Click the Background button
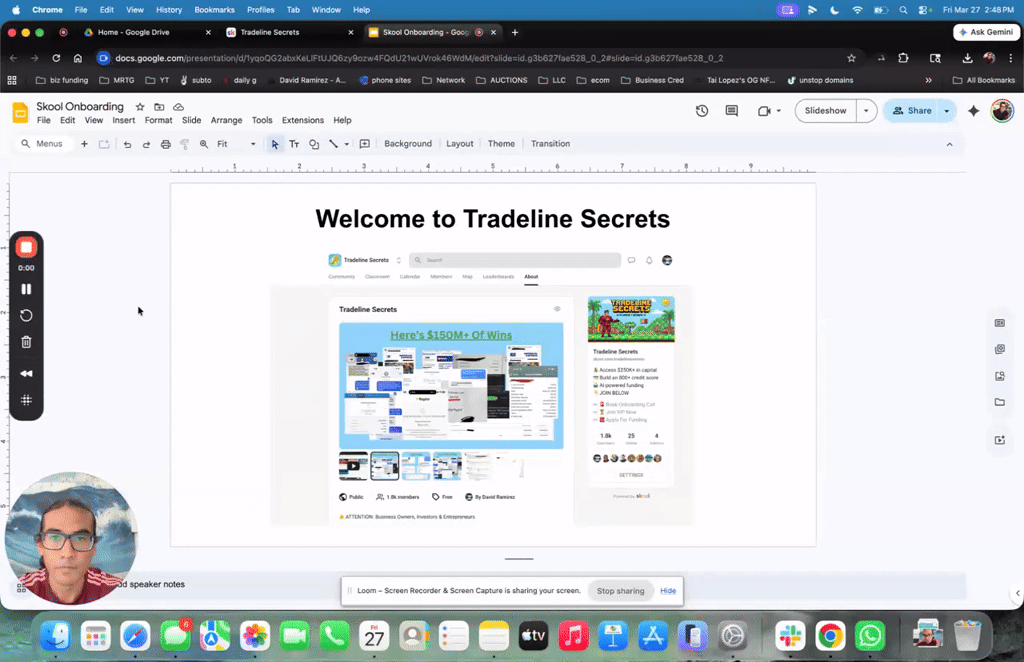The height and width of the screenshot is (662, 1024). (x=408, y=144)
